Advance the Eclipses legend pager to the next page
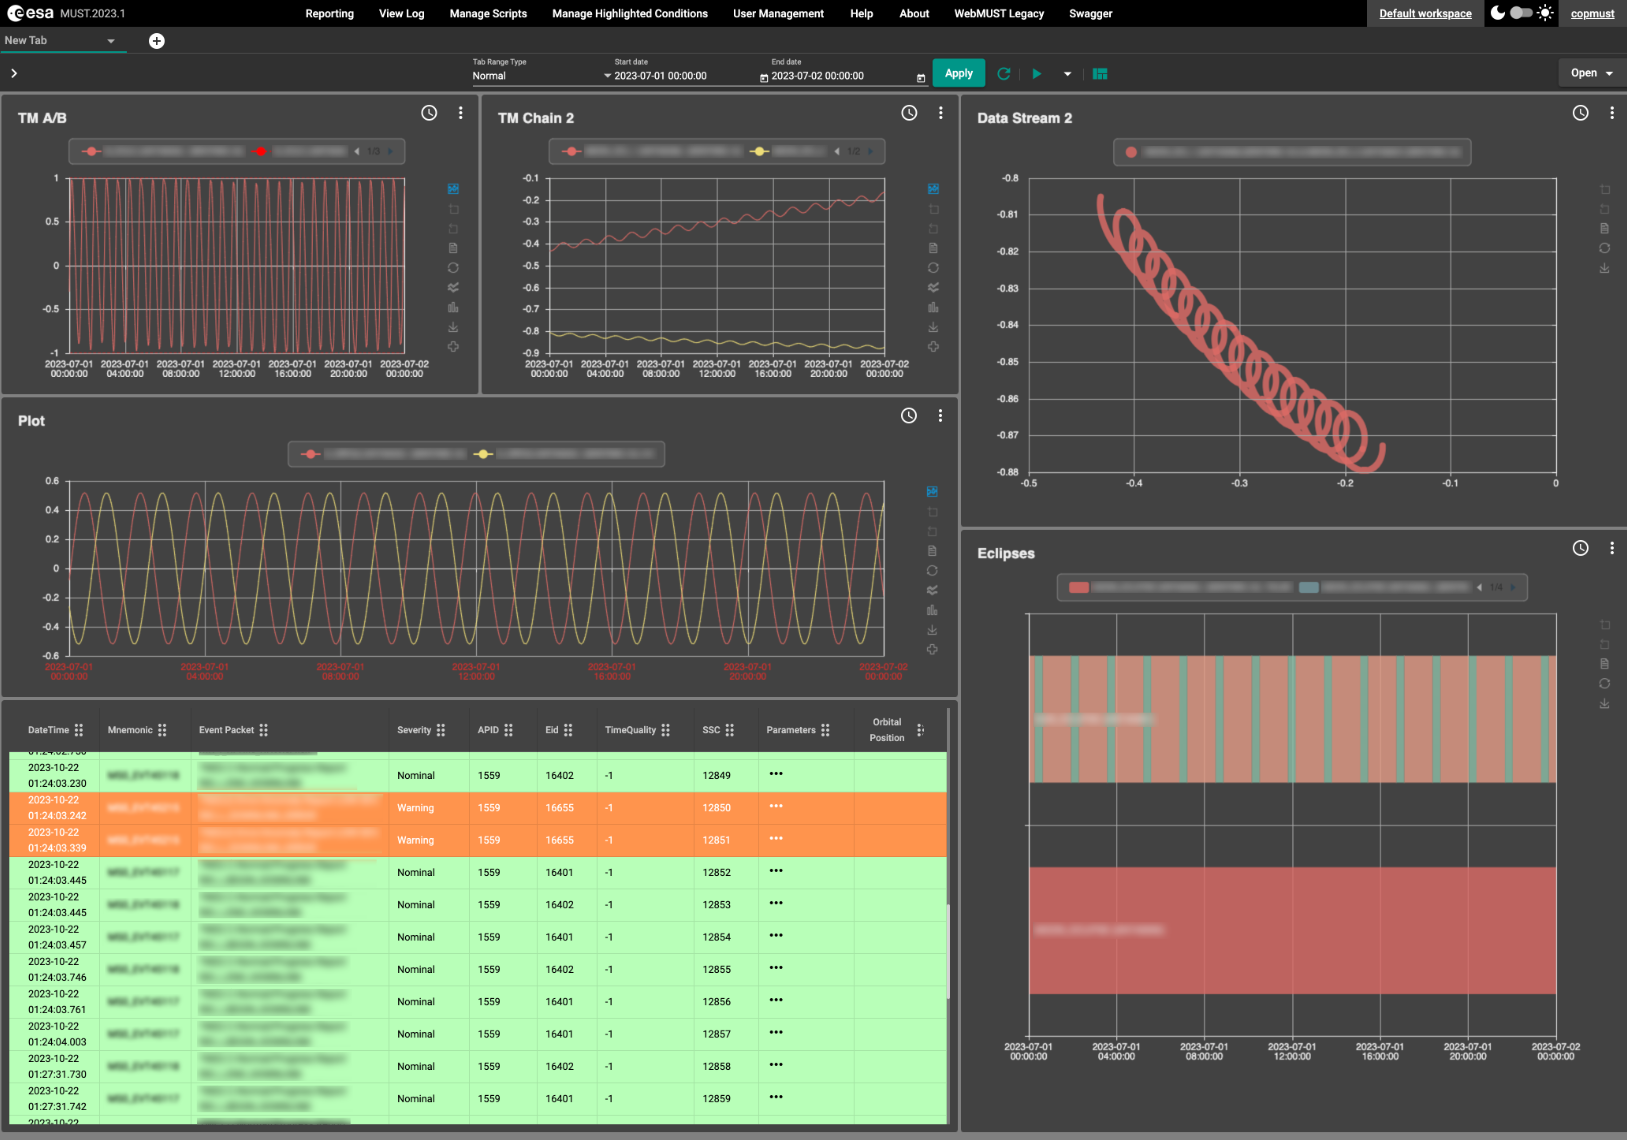This screenshot has width=1627, height=1140. (x=1511, y=587)
